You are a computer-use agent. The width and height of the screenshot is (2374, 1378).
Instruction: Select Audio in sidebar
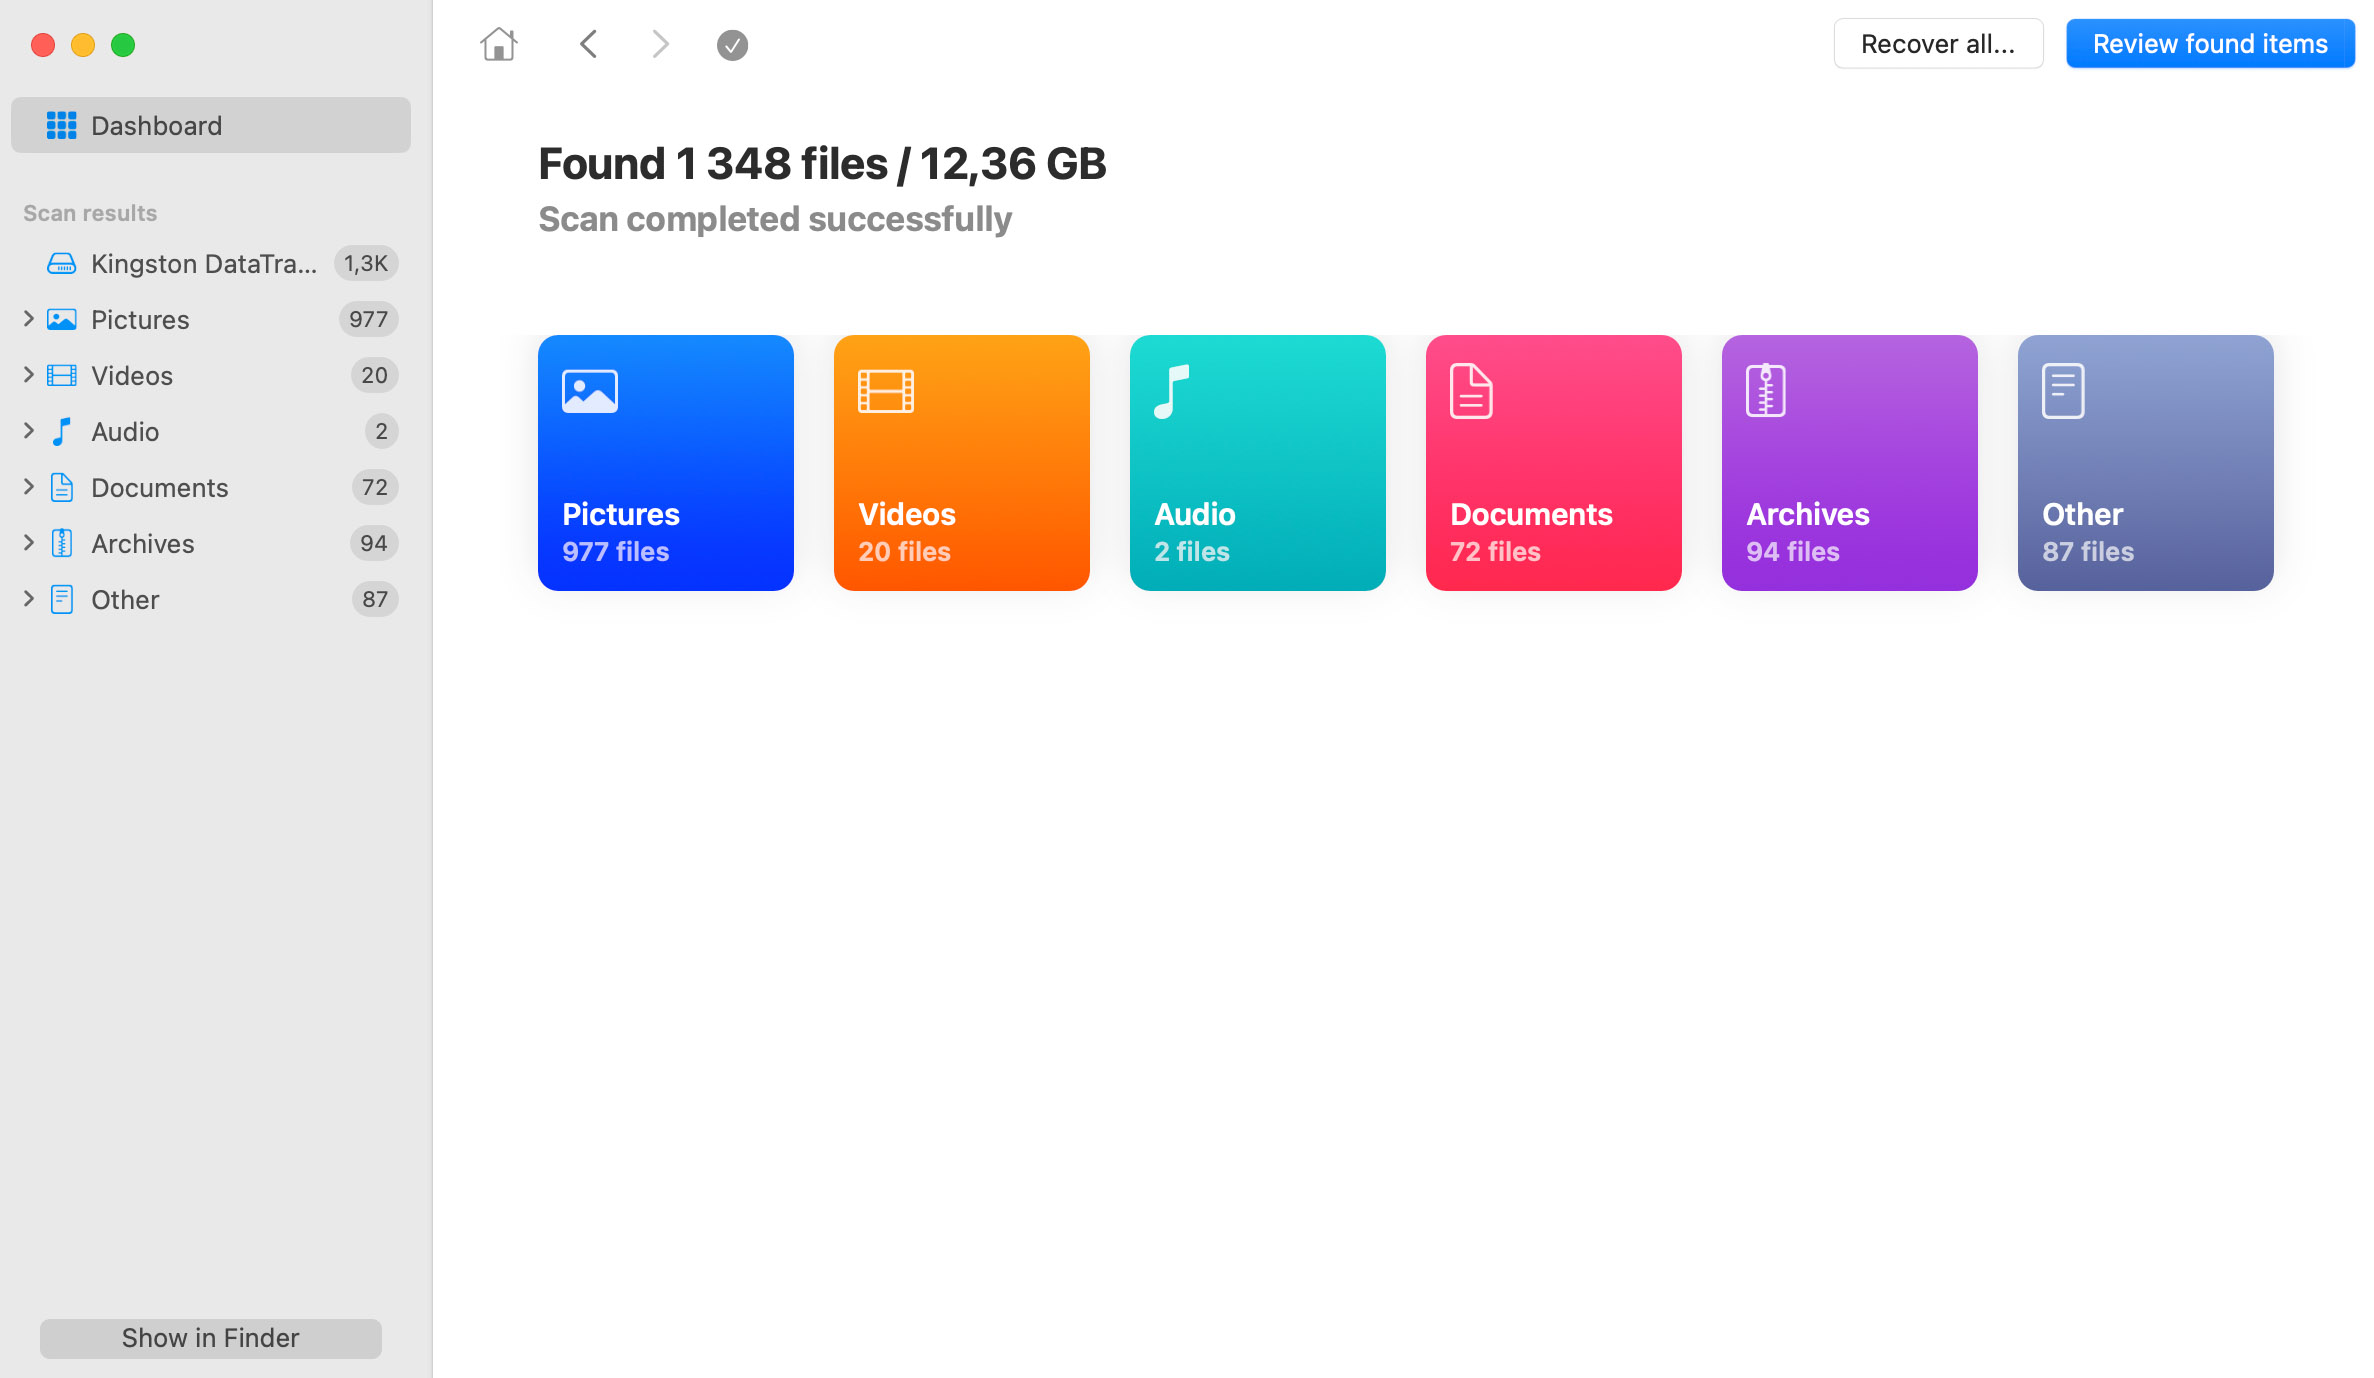(125, 431)
